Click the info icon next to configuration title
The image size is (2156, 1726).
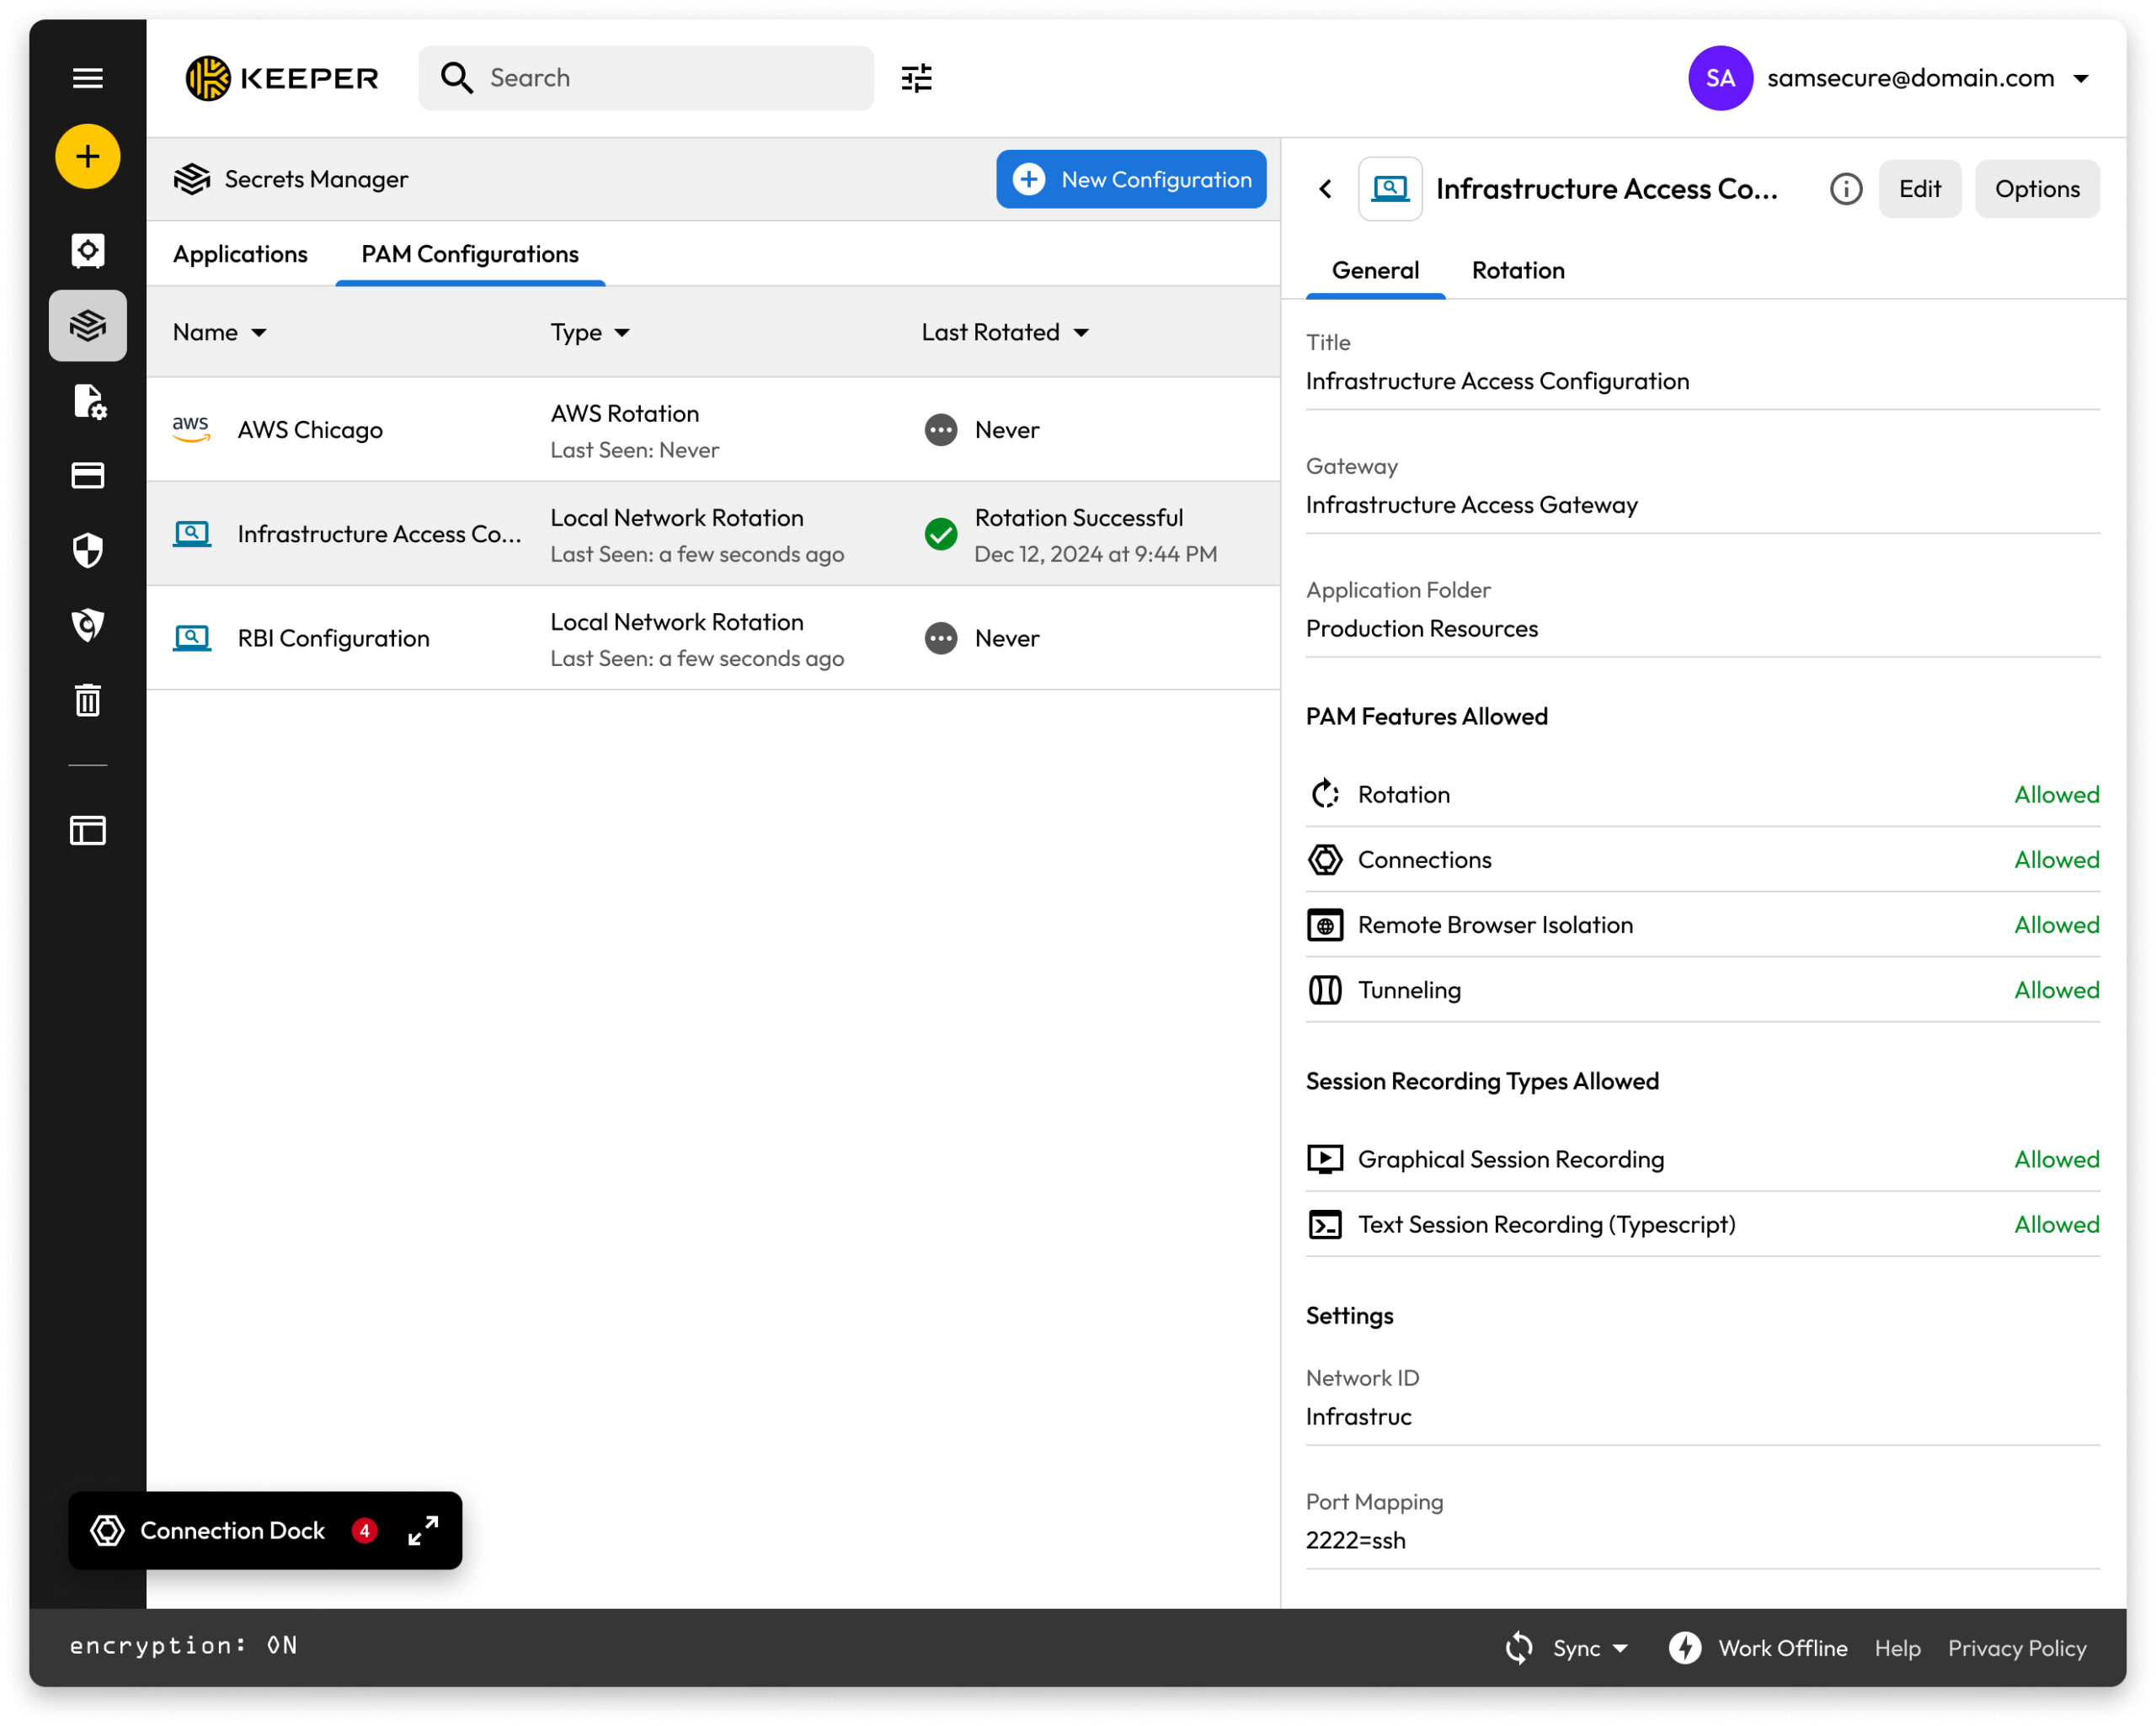1846,189
